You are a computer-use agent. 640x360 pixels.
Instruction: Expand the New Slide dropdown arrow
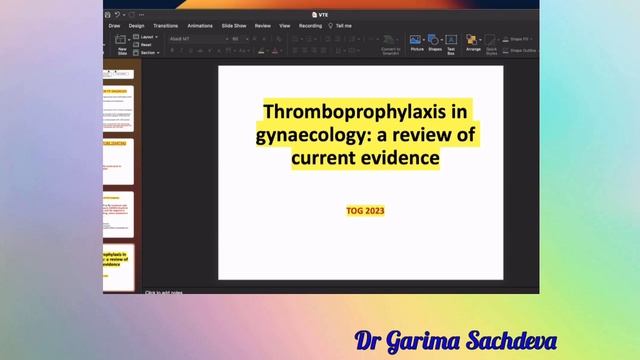[x=129, y=40]
